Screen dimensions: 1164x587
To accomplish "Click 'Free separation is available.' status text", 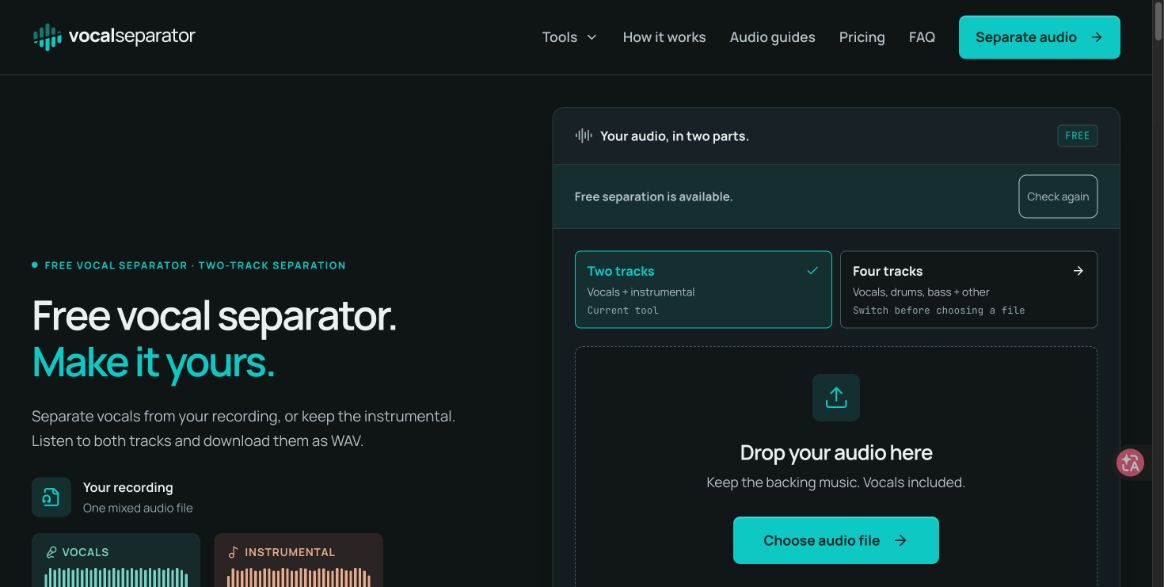I will tap(653, 197).
